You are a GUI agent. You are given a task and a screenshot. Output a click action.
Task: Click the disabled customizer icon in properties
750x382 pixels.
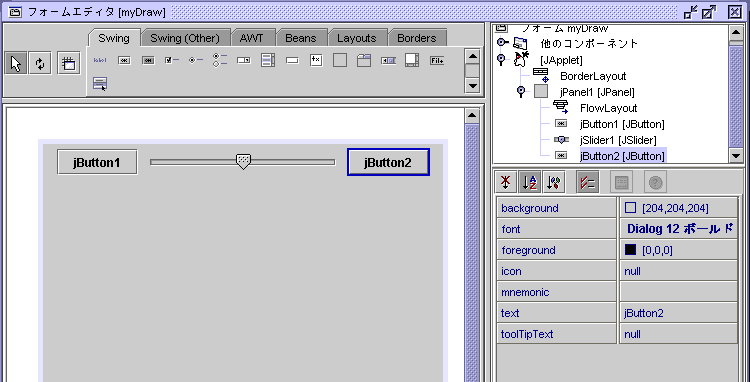pos(621,183)
